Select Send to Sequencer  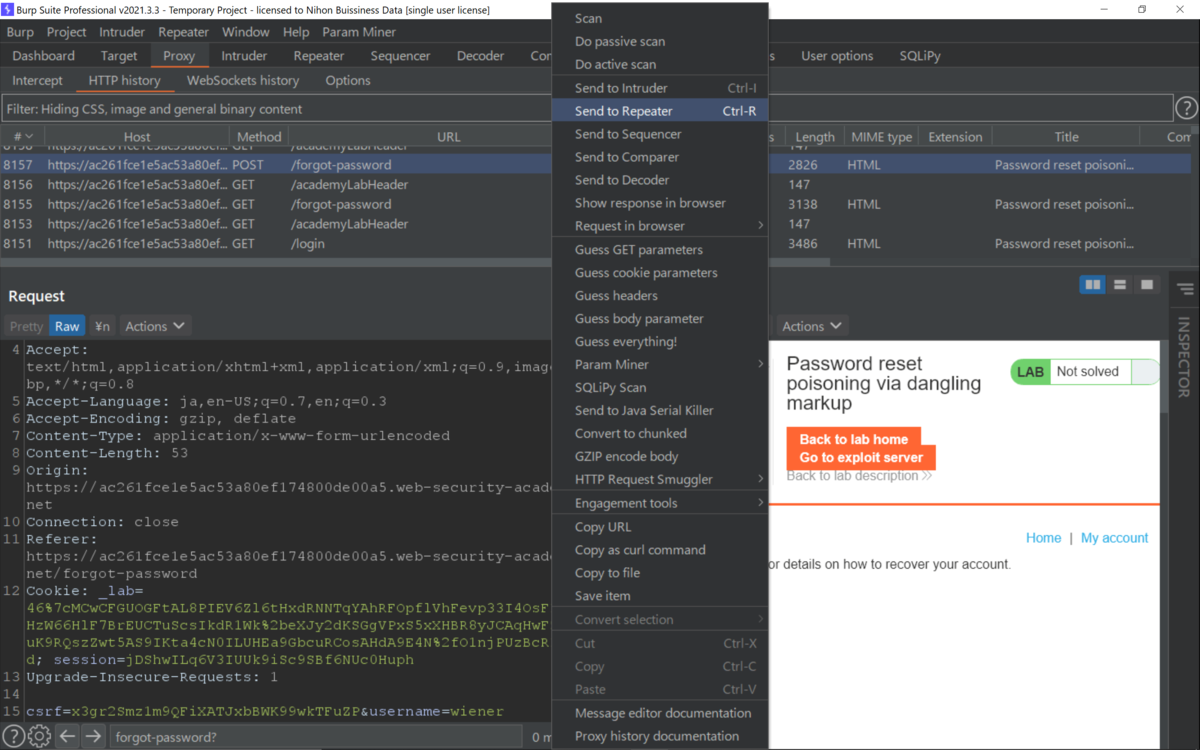(x=660, y=134)
